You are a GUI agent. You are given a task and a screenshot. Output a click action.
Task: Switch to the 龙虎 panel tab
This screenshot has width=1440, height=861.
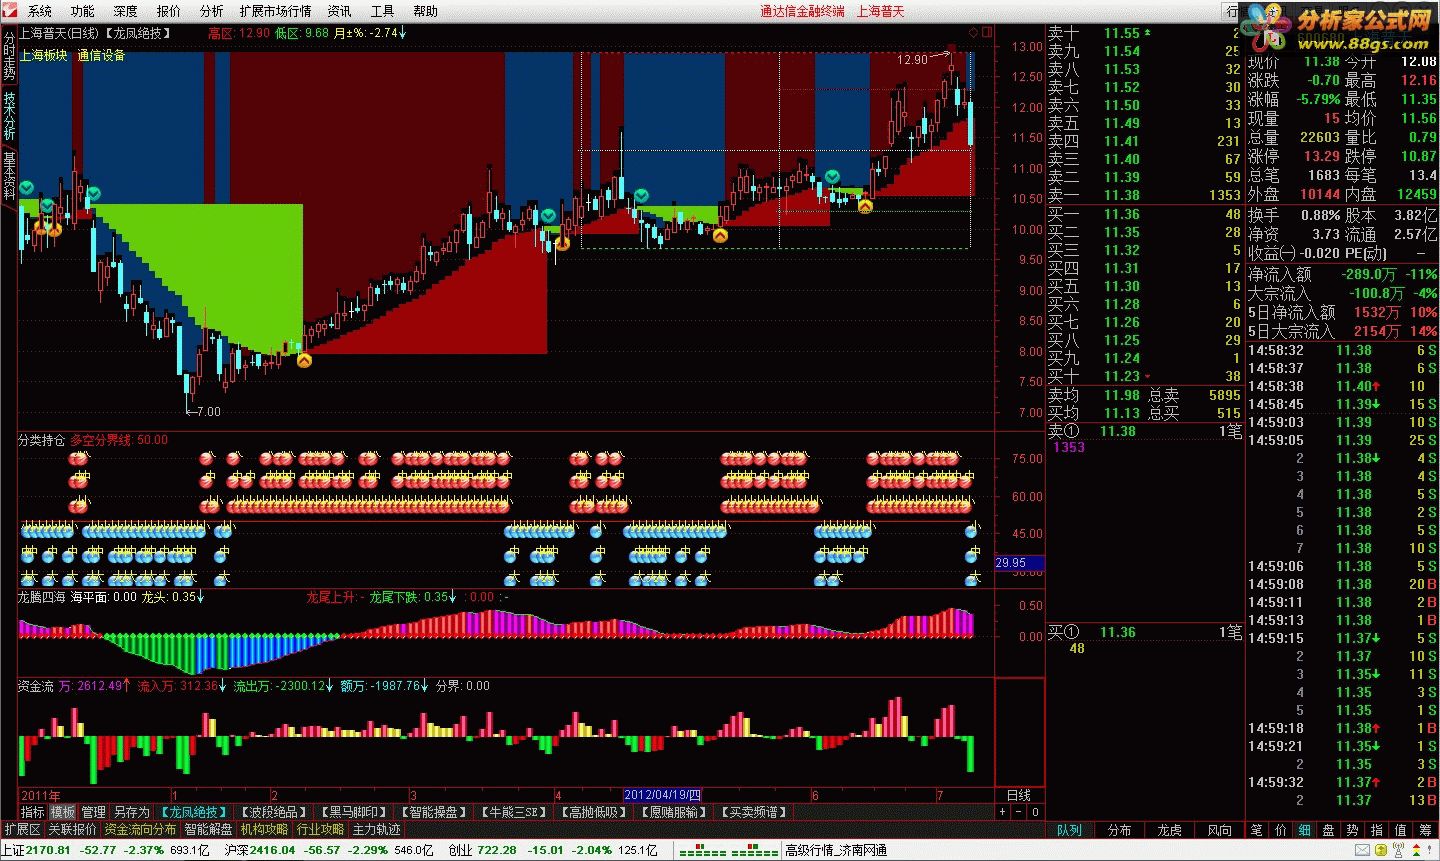pyautogui.click(x=1169, y=830)
